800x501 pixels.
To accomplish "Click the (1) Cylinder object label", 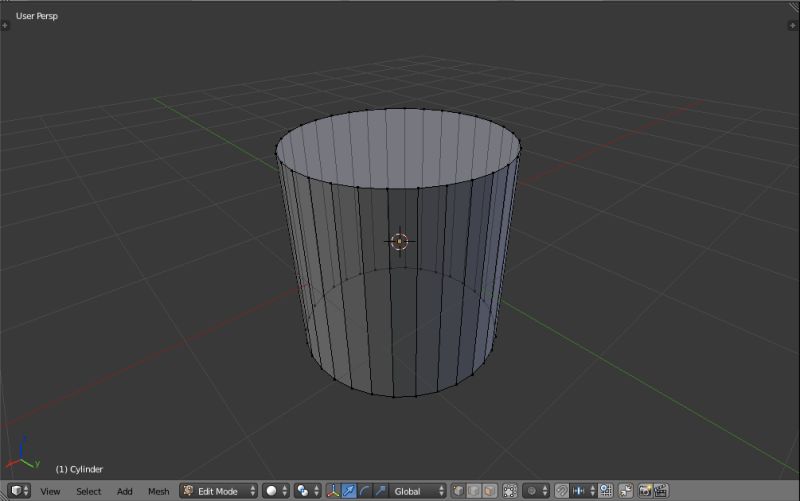I will click(x=79, y=469).
